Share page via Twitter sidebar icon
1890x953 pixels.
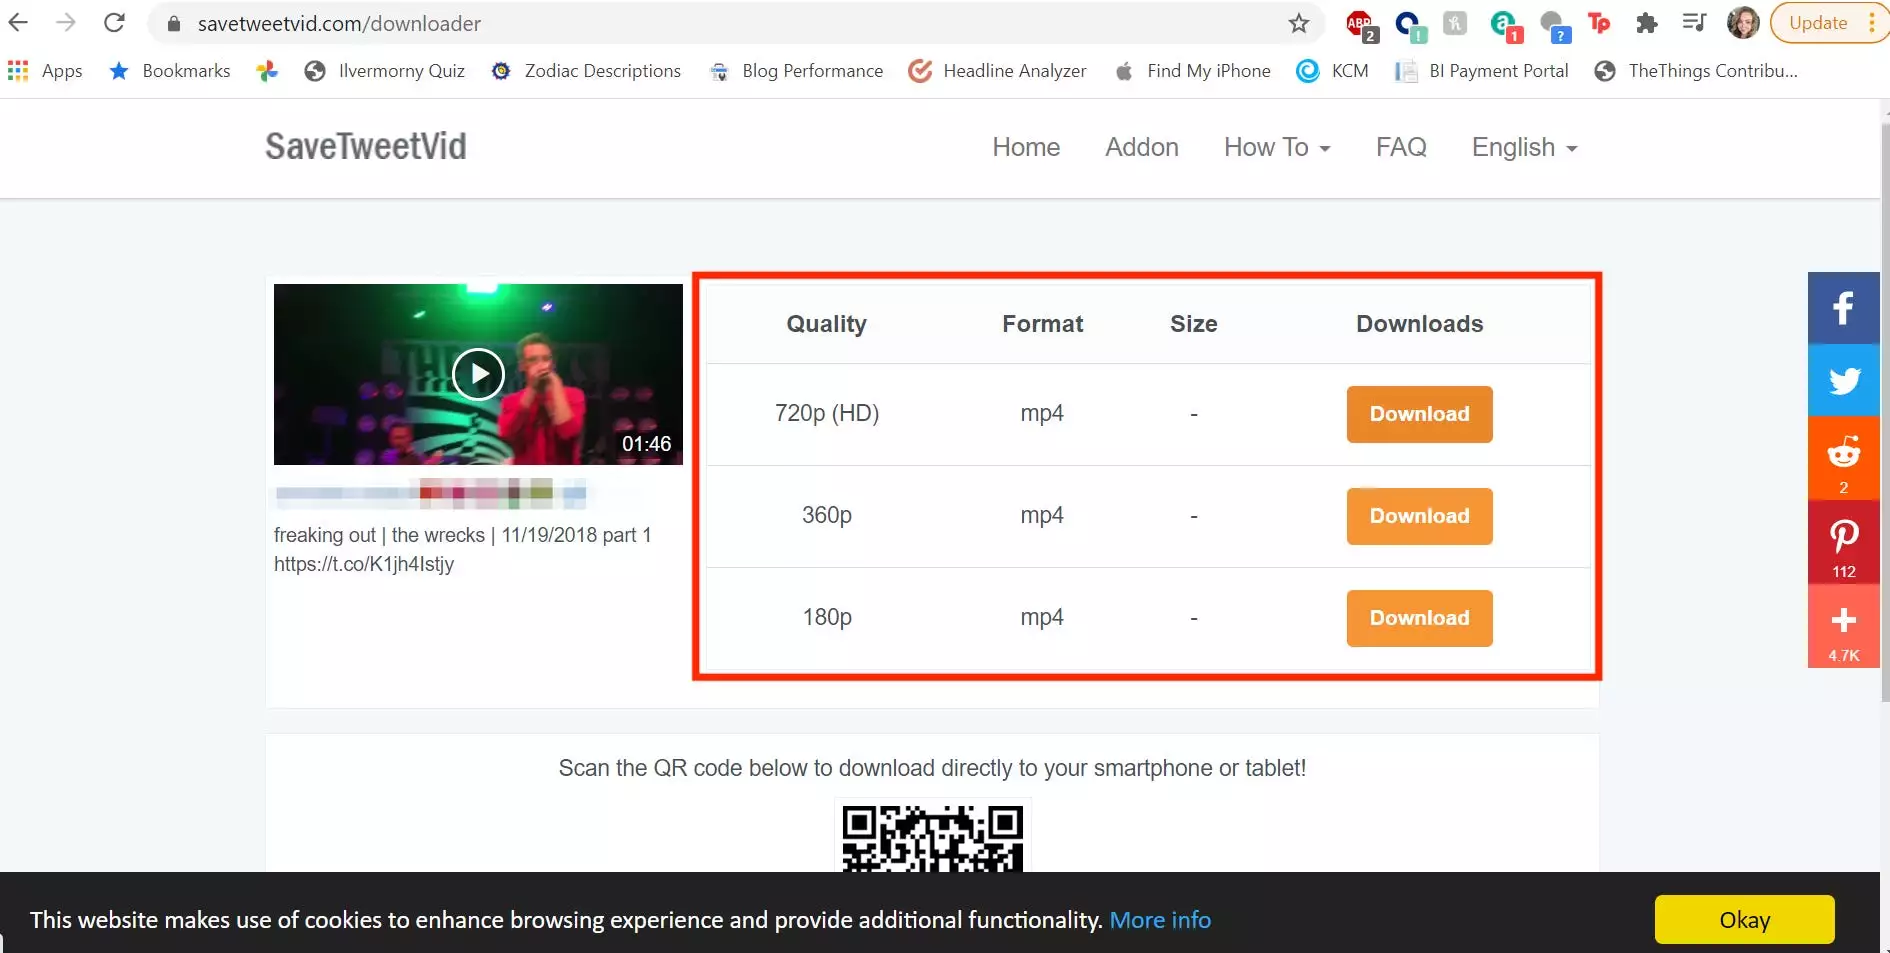coord(1843,380)
